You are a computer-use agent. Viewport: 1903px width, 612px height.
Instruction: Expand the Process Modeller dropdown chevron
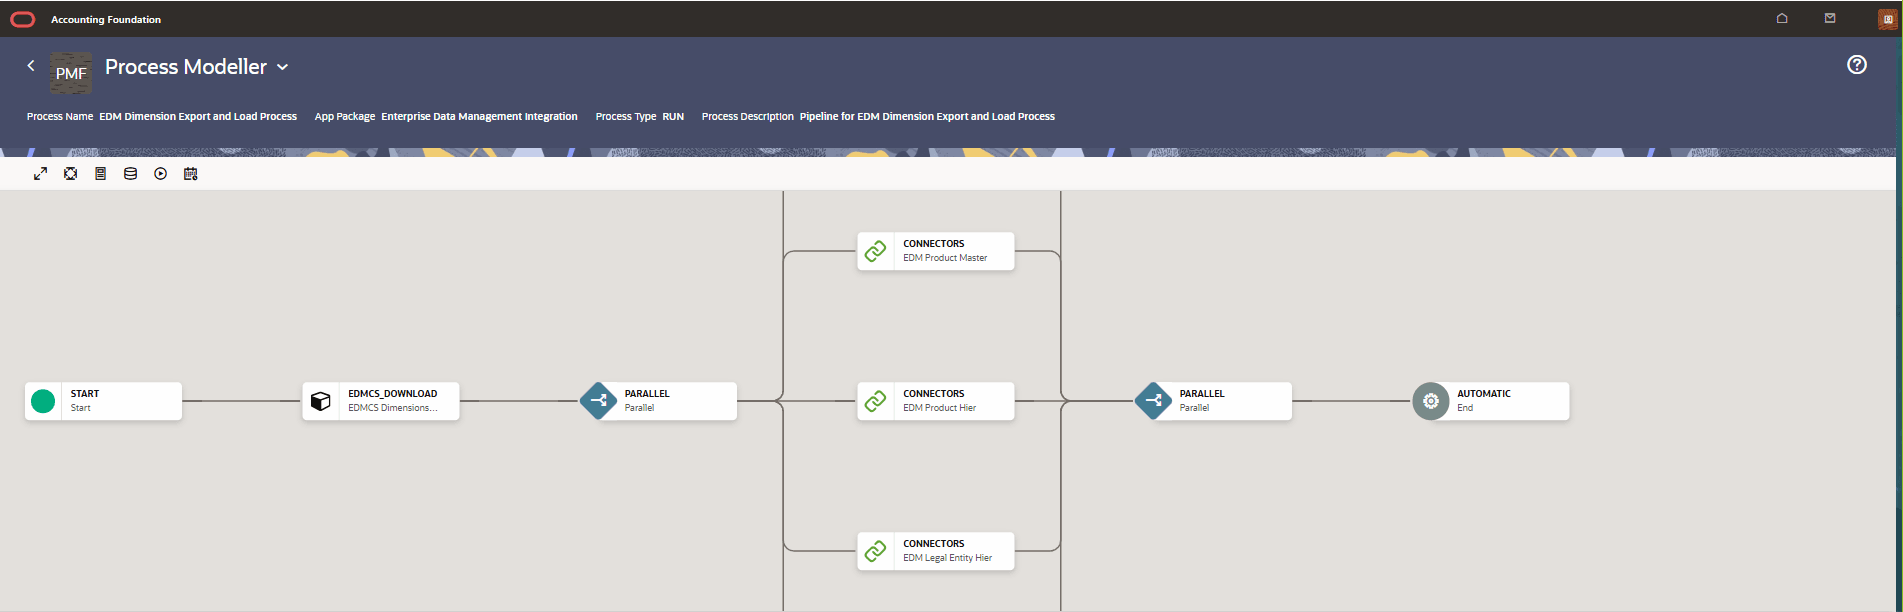(x=283, y=67)
